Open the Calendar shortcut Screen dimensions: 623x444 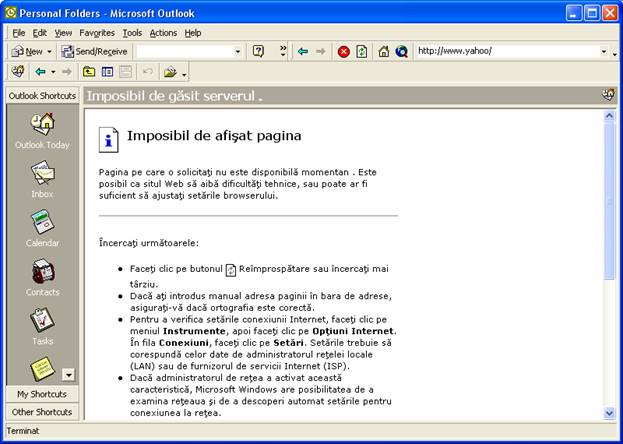click(42, 228)
